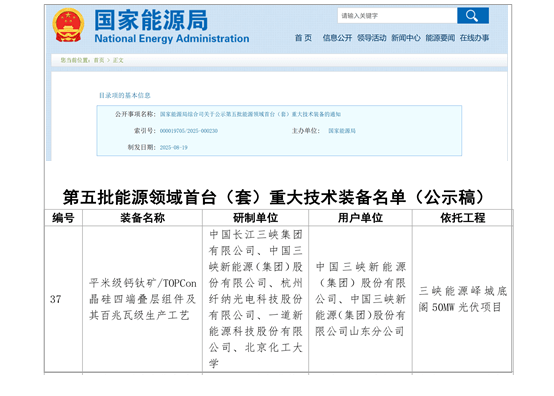
Task: Select index number 000019705/2025-000230
Action: point(189,131)
